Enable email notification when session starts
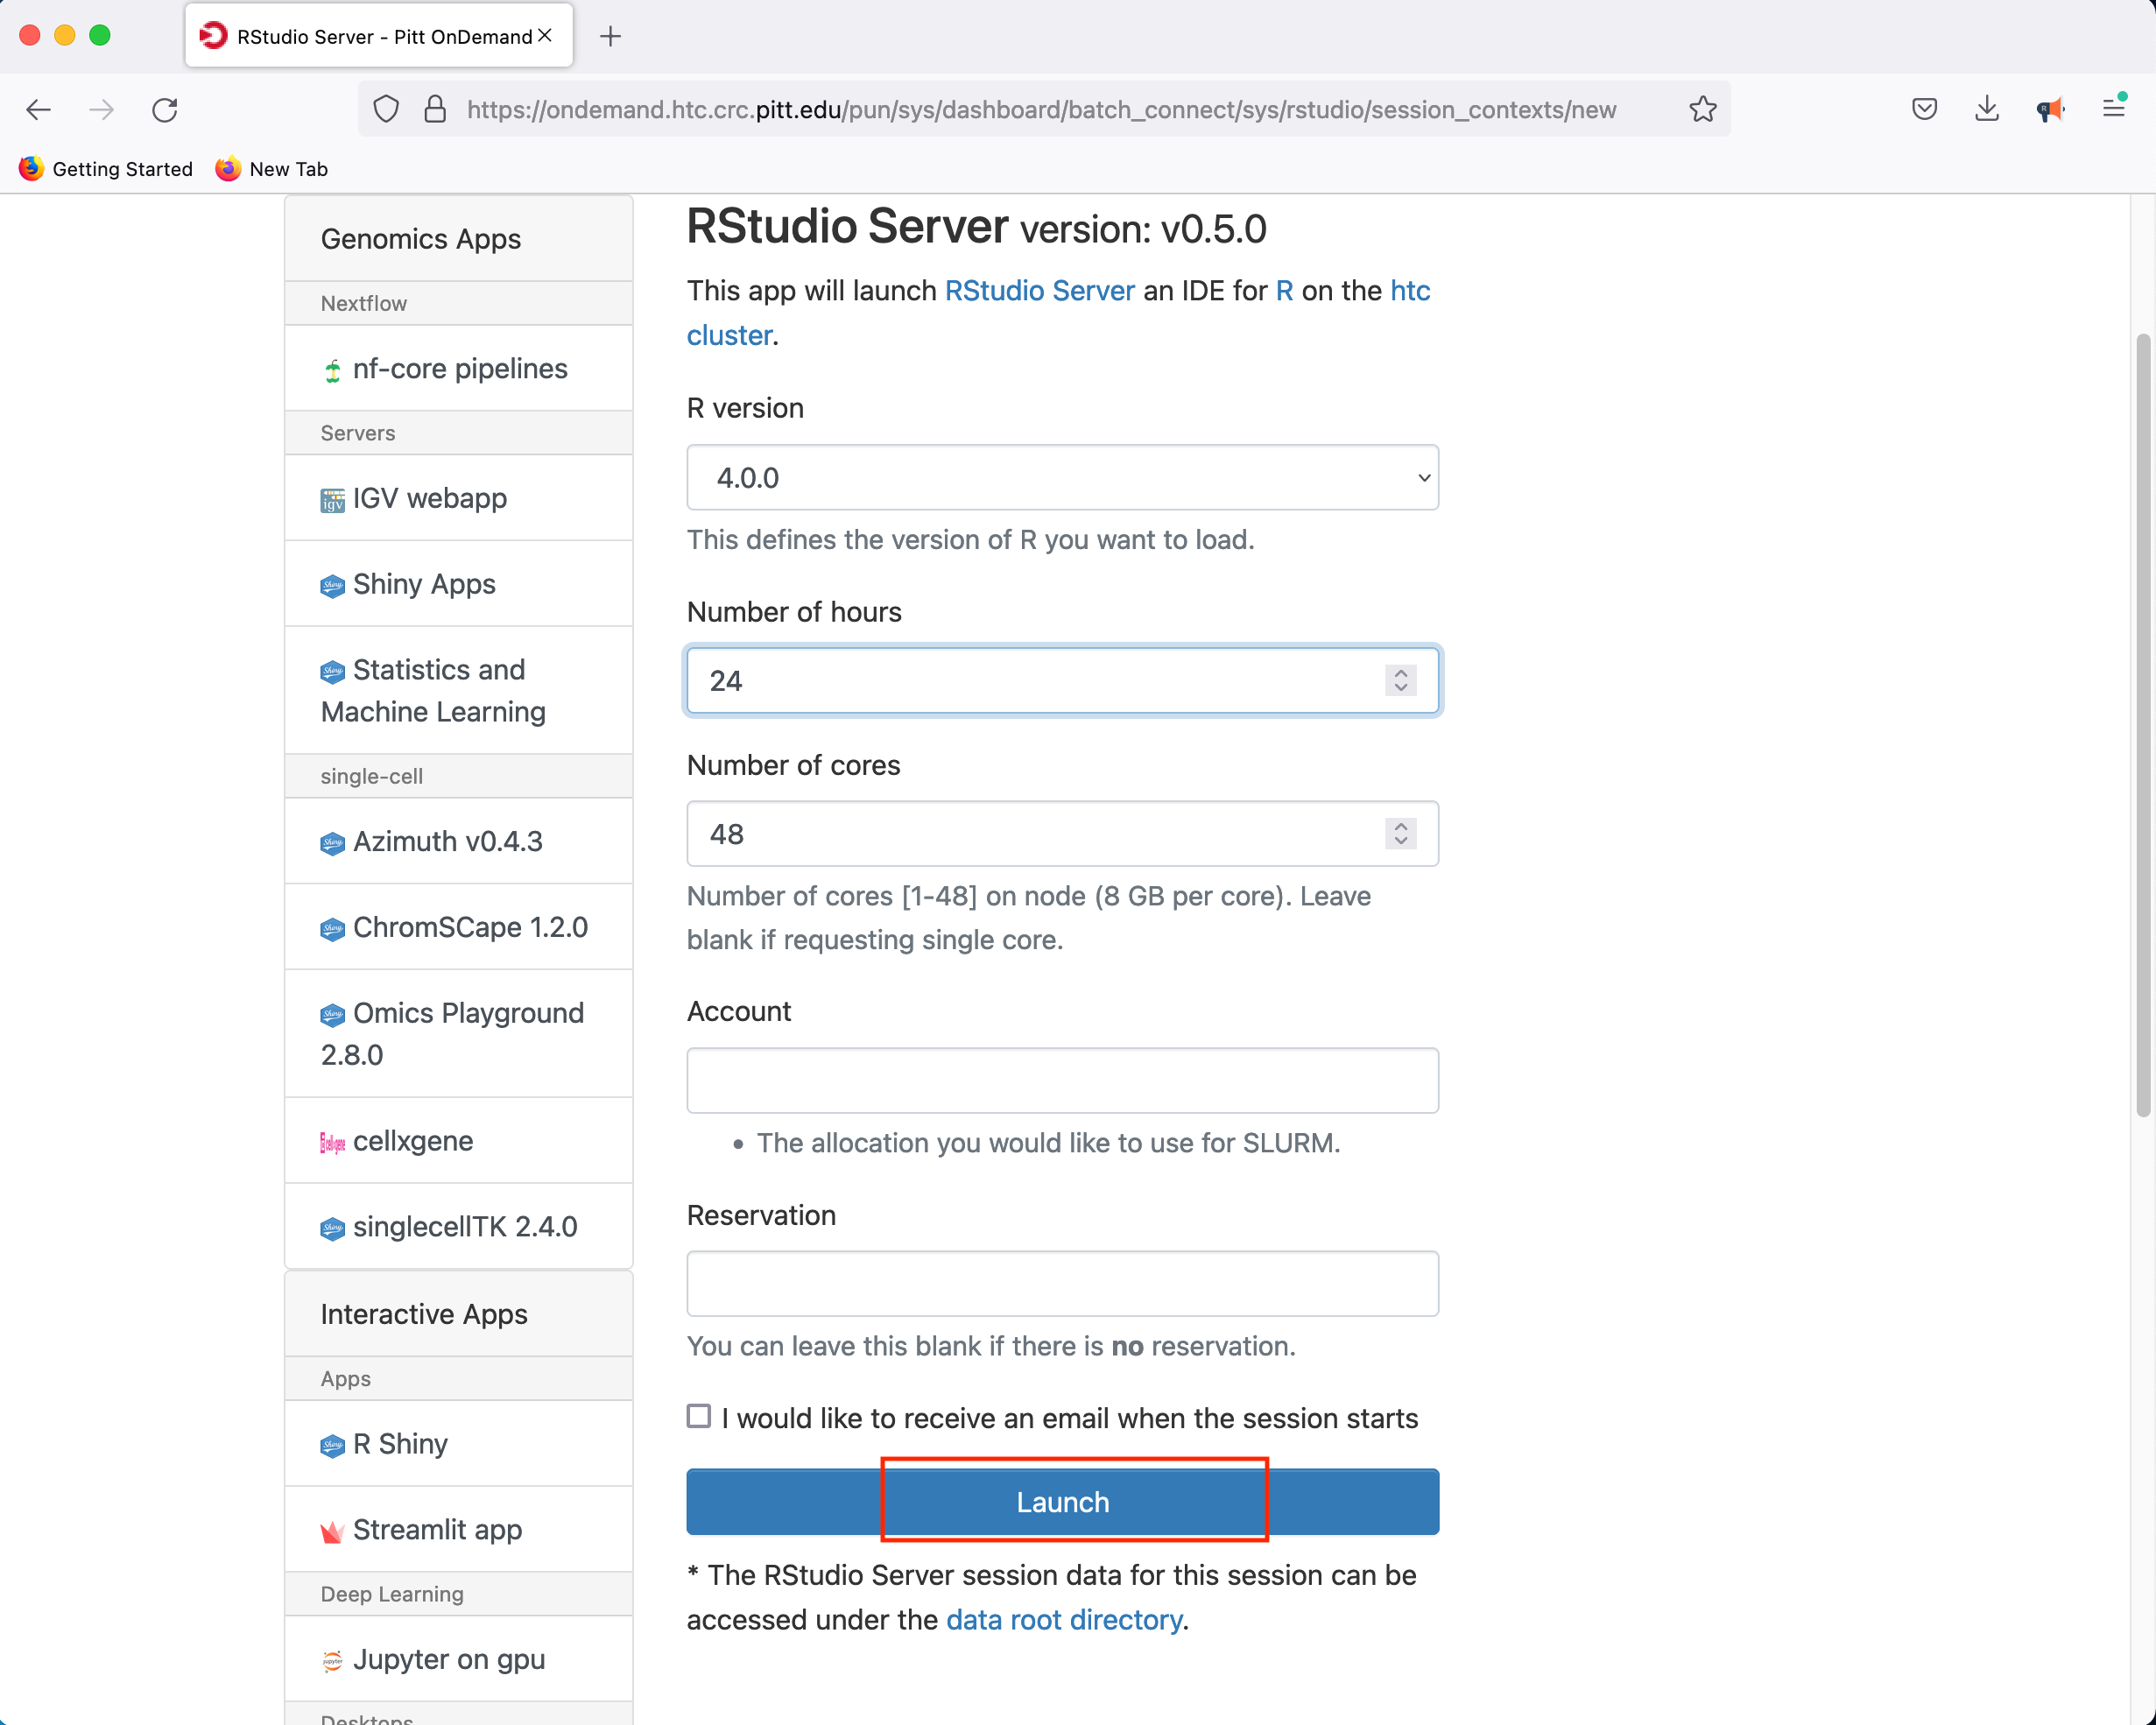Image resolution: width=2156 pixels, height=1725 pixels. pos(698,1416)
